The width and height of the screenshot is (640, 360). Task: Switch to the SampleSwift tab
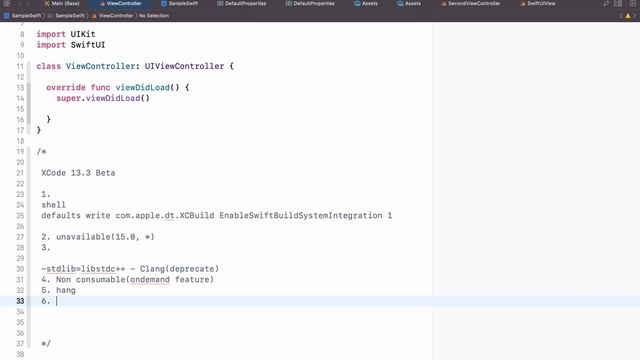tap(180, 3)
